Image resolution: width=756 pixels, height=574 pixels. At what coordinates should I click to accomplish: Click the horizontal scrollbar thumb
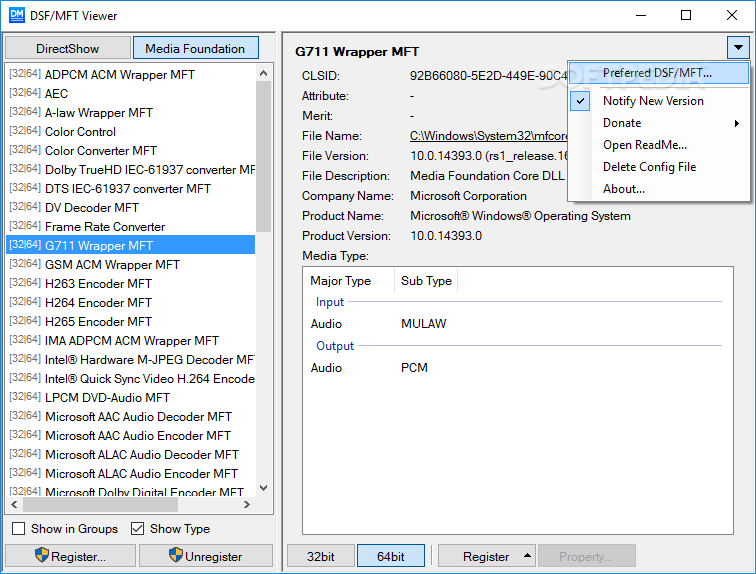pyautogui.click(x=100, y=505)
